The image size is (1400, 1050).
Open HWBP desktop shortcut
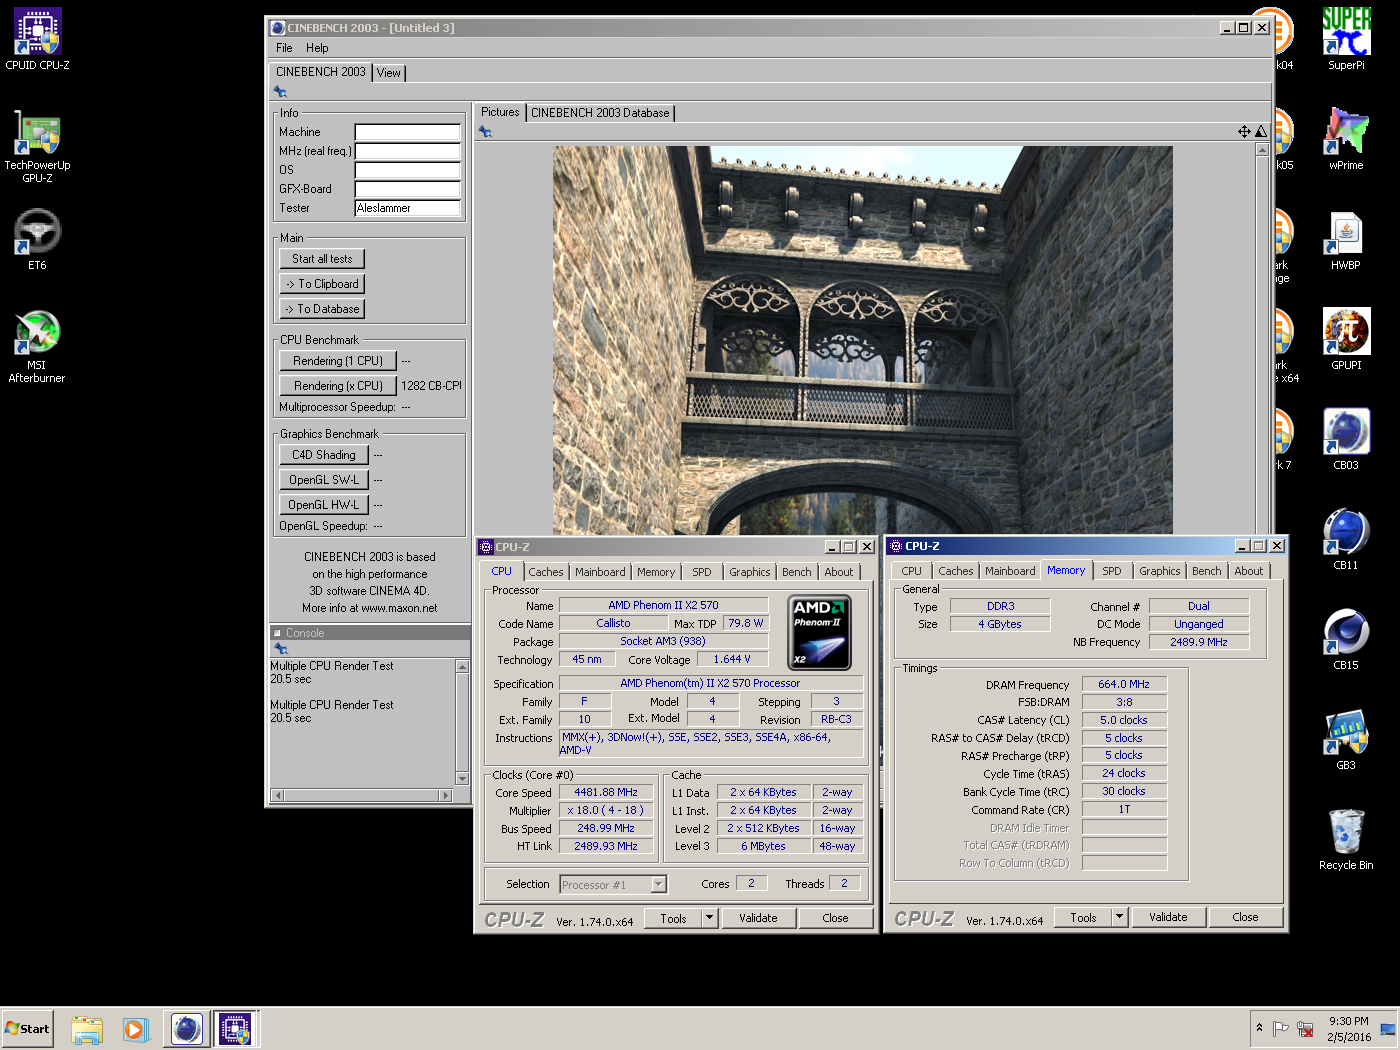[x=1346, y=240]
